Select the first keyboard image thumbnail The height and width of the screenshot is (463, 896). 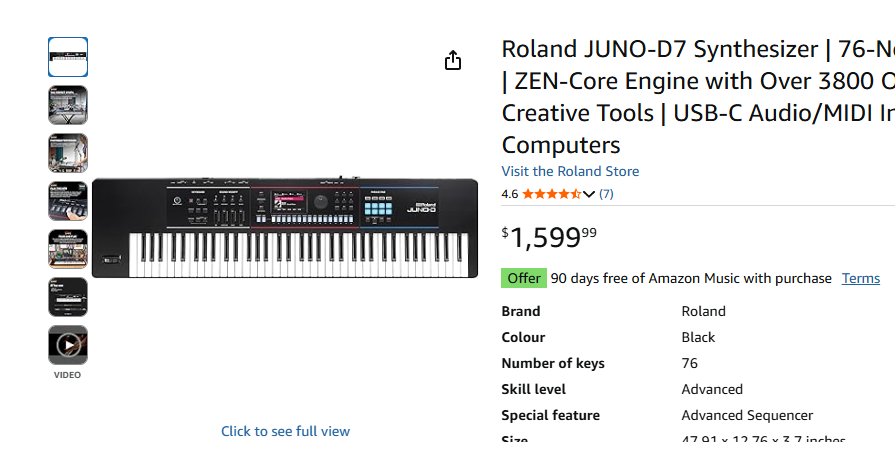[68, 57]
